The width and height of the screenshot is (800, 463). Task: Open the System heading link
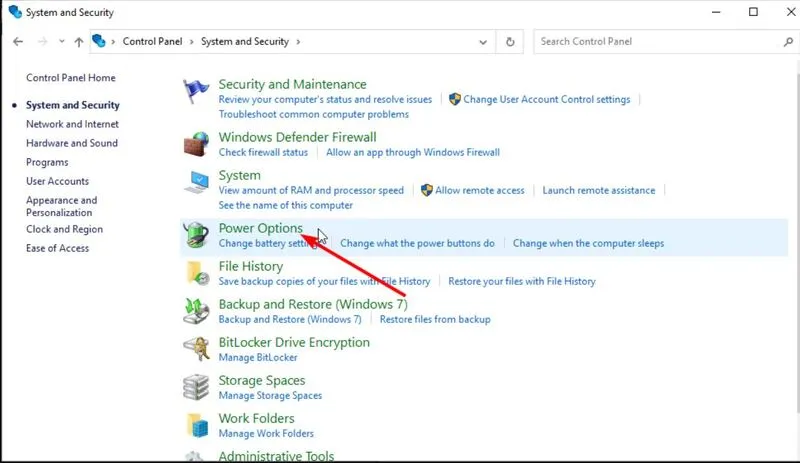pos(240,175)
